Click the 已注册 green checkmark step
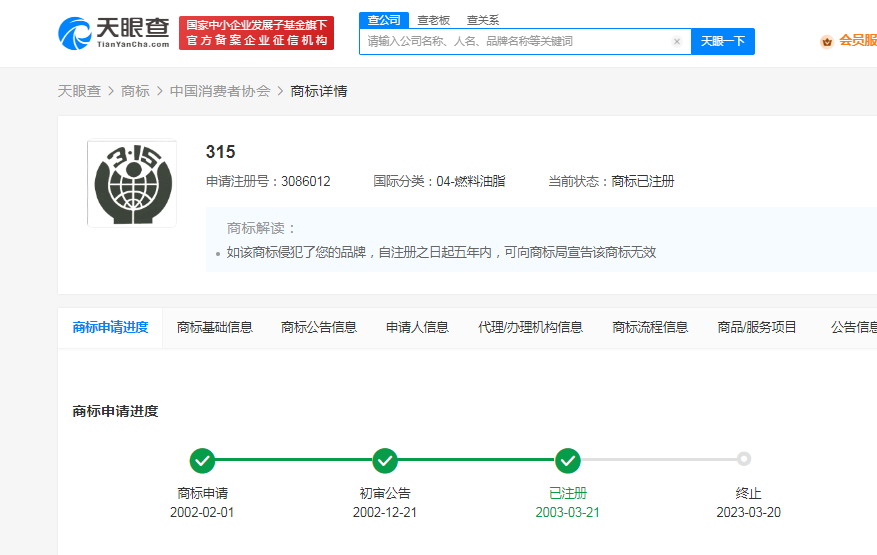Image resolution: width=877 pixels, height=555 pixels. (x=568, y=460)
